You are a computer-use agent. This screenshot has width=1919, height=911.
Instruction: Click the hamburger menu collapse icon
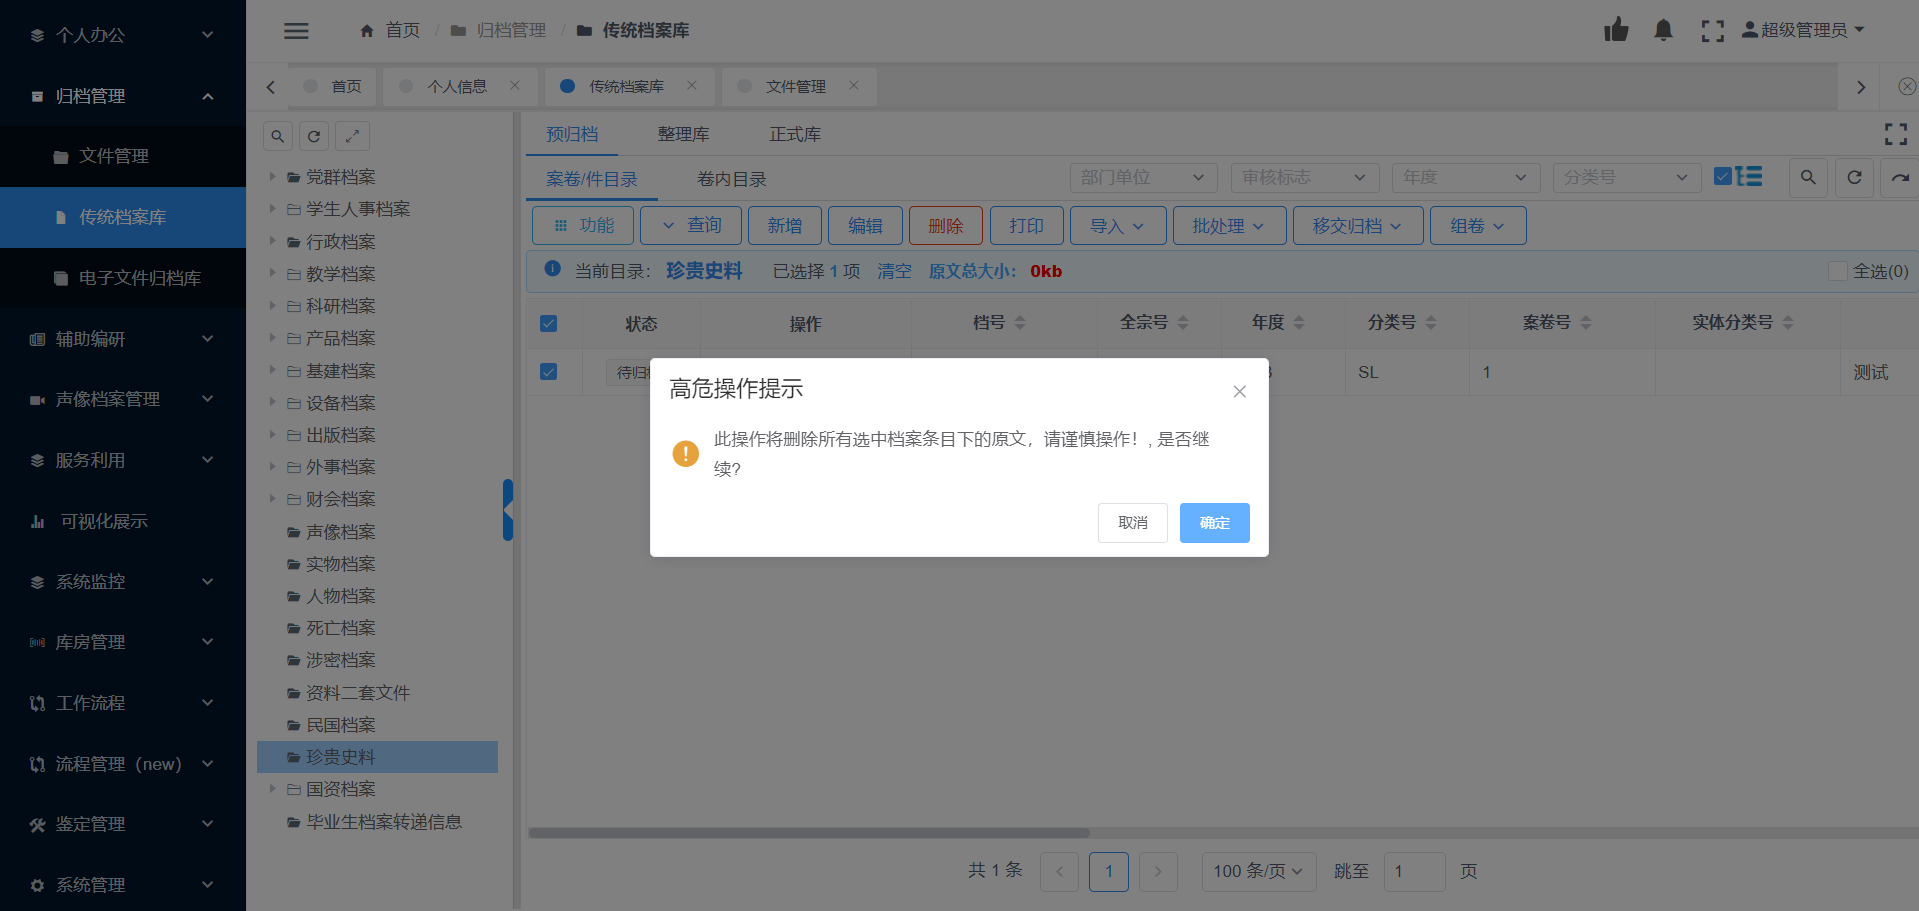[x=296, y=31]
